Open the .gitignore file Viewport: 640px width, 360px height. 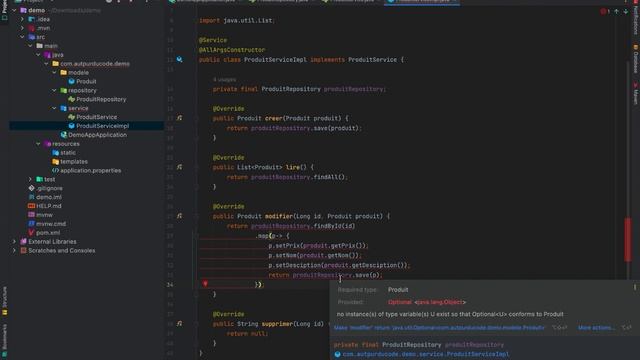(x=49, y=189)
